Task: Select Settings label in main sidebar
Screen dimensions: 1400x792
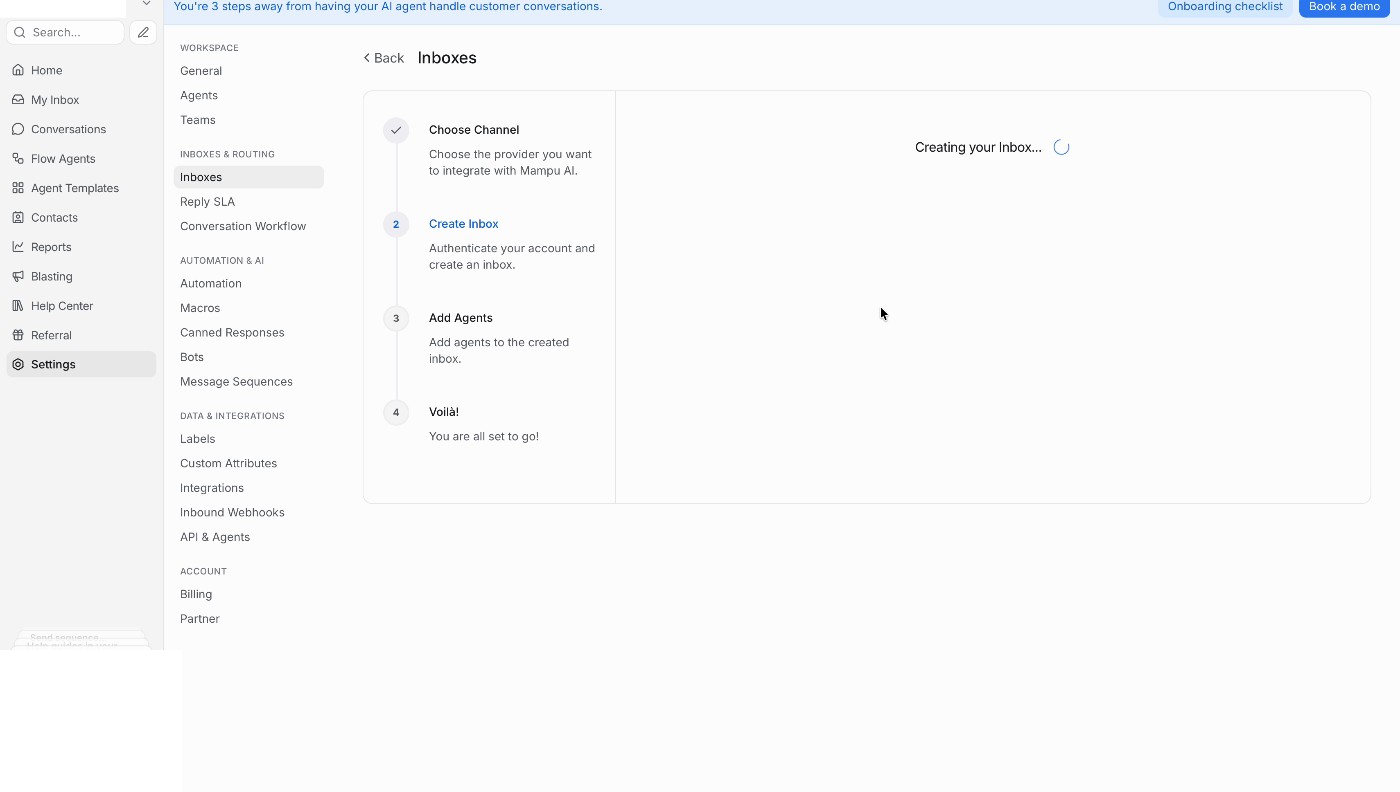Action: [x=53, y=364]
